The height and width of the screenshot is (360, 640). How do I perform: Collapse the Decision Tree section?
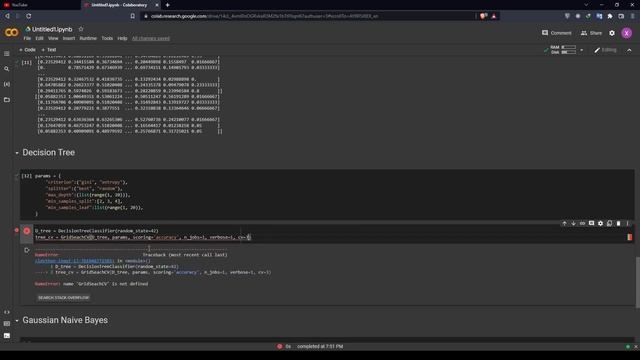click(17, 153)
